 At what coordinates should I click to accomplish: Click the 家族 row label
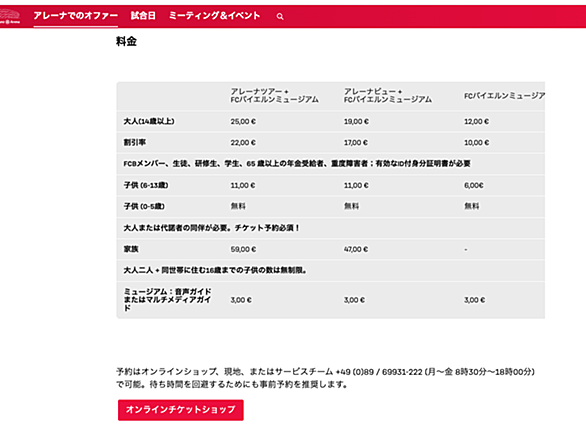tap(131, 249)
